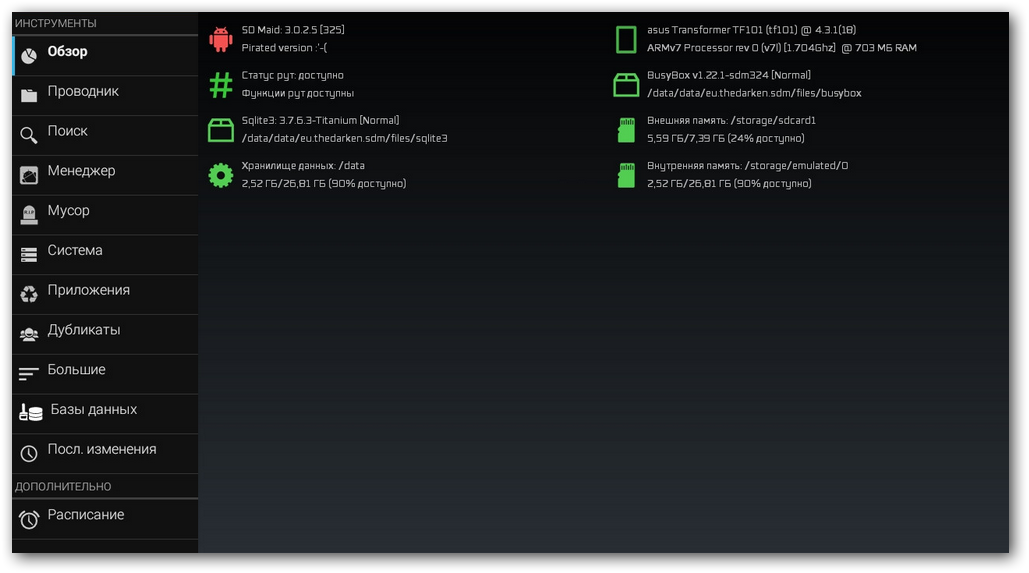The height and width of the screenshot is (573, 1029).
Task: Open the Обзор overview section
Action: tap(104, 53)
